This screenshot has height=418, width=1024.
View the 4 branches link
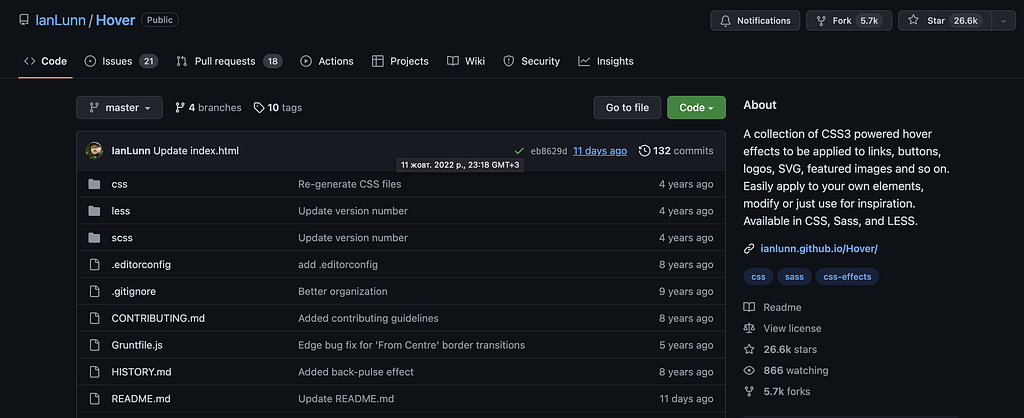tap(208, 108)
